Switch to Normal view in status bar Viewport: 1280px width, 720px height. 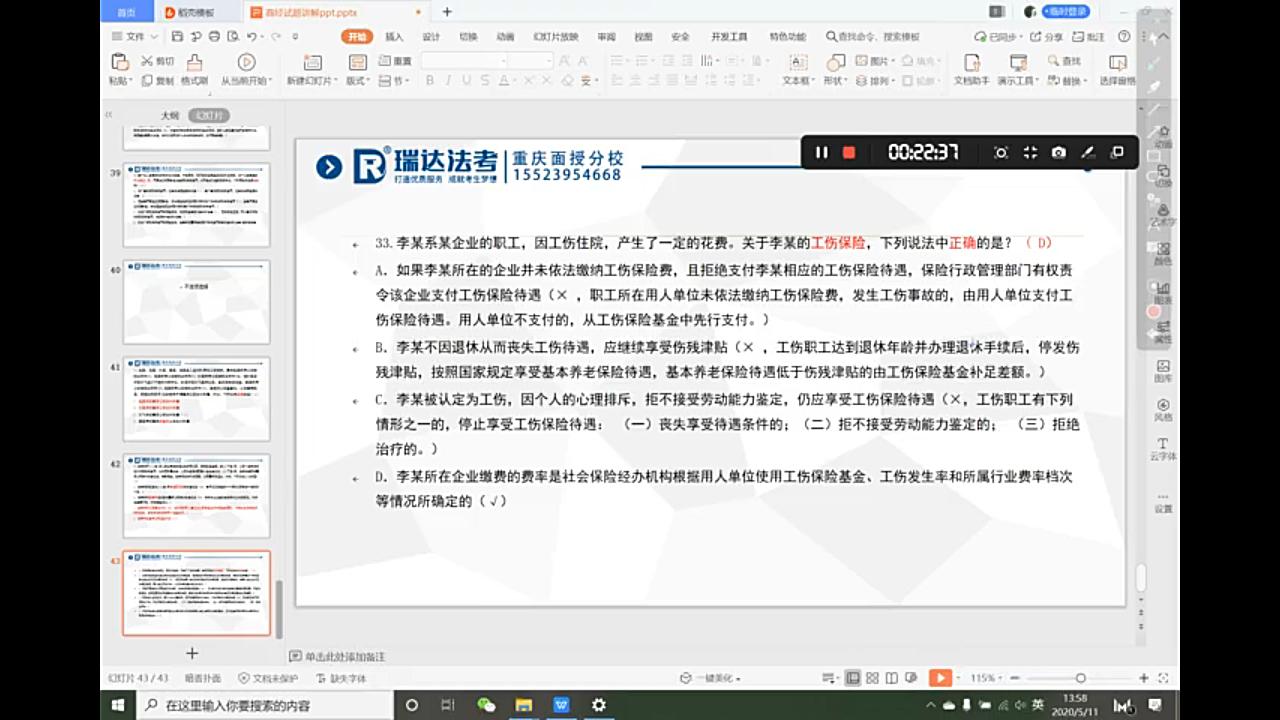click(852, 678)
